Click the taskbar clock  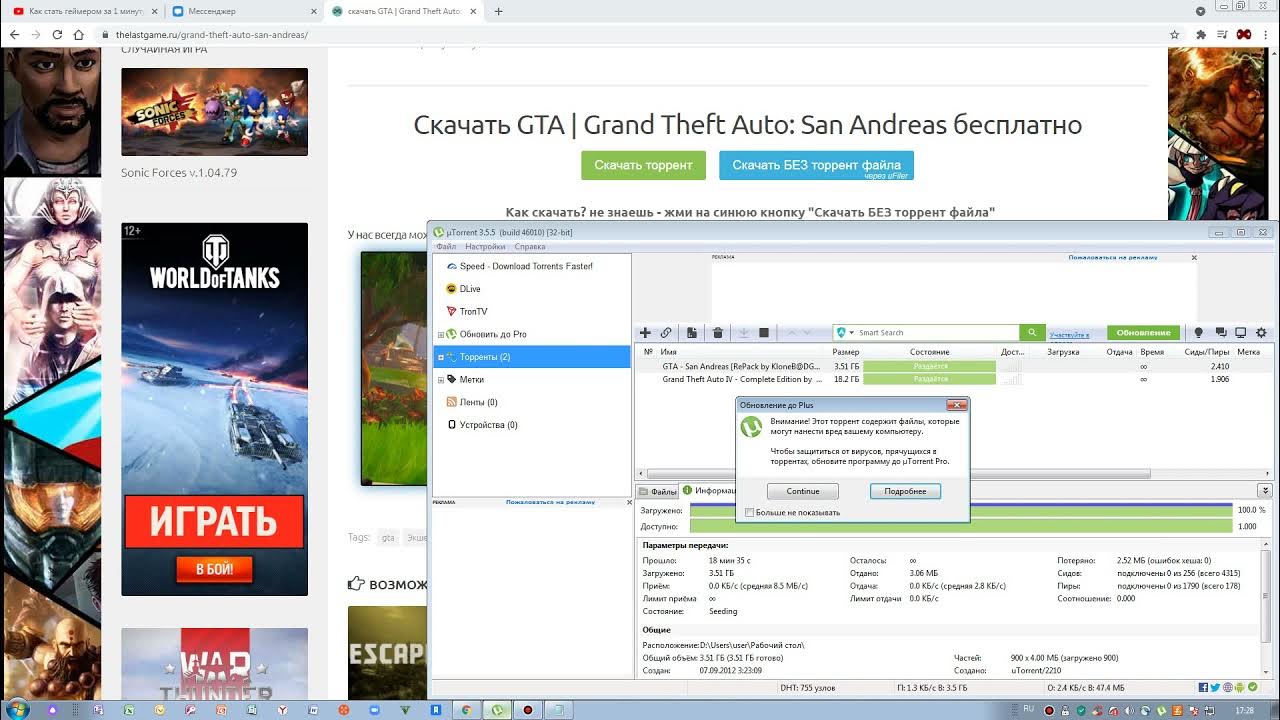(1245, 710)
